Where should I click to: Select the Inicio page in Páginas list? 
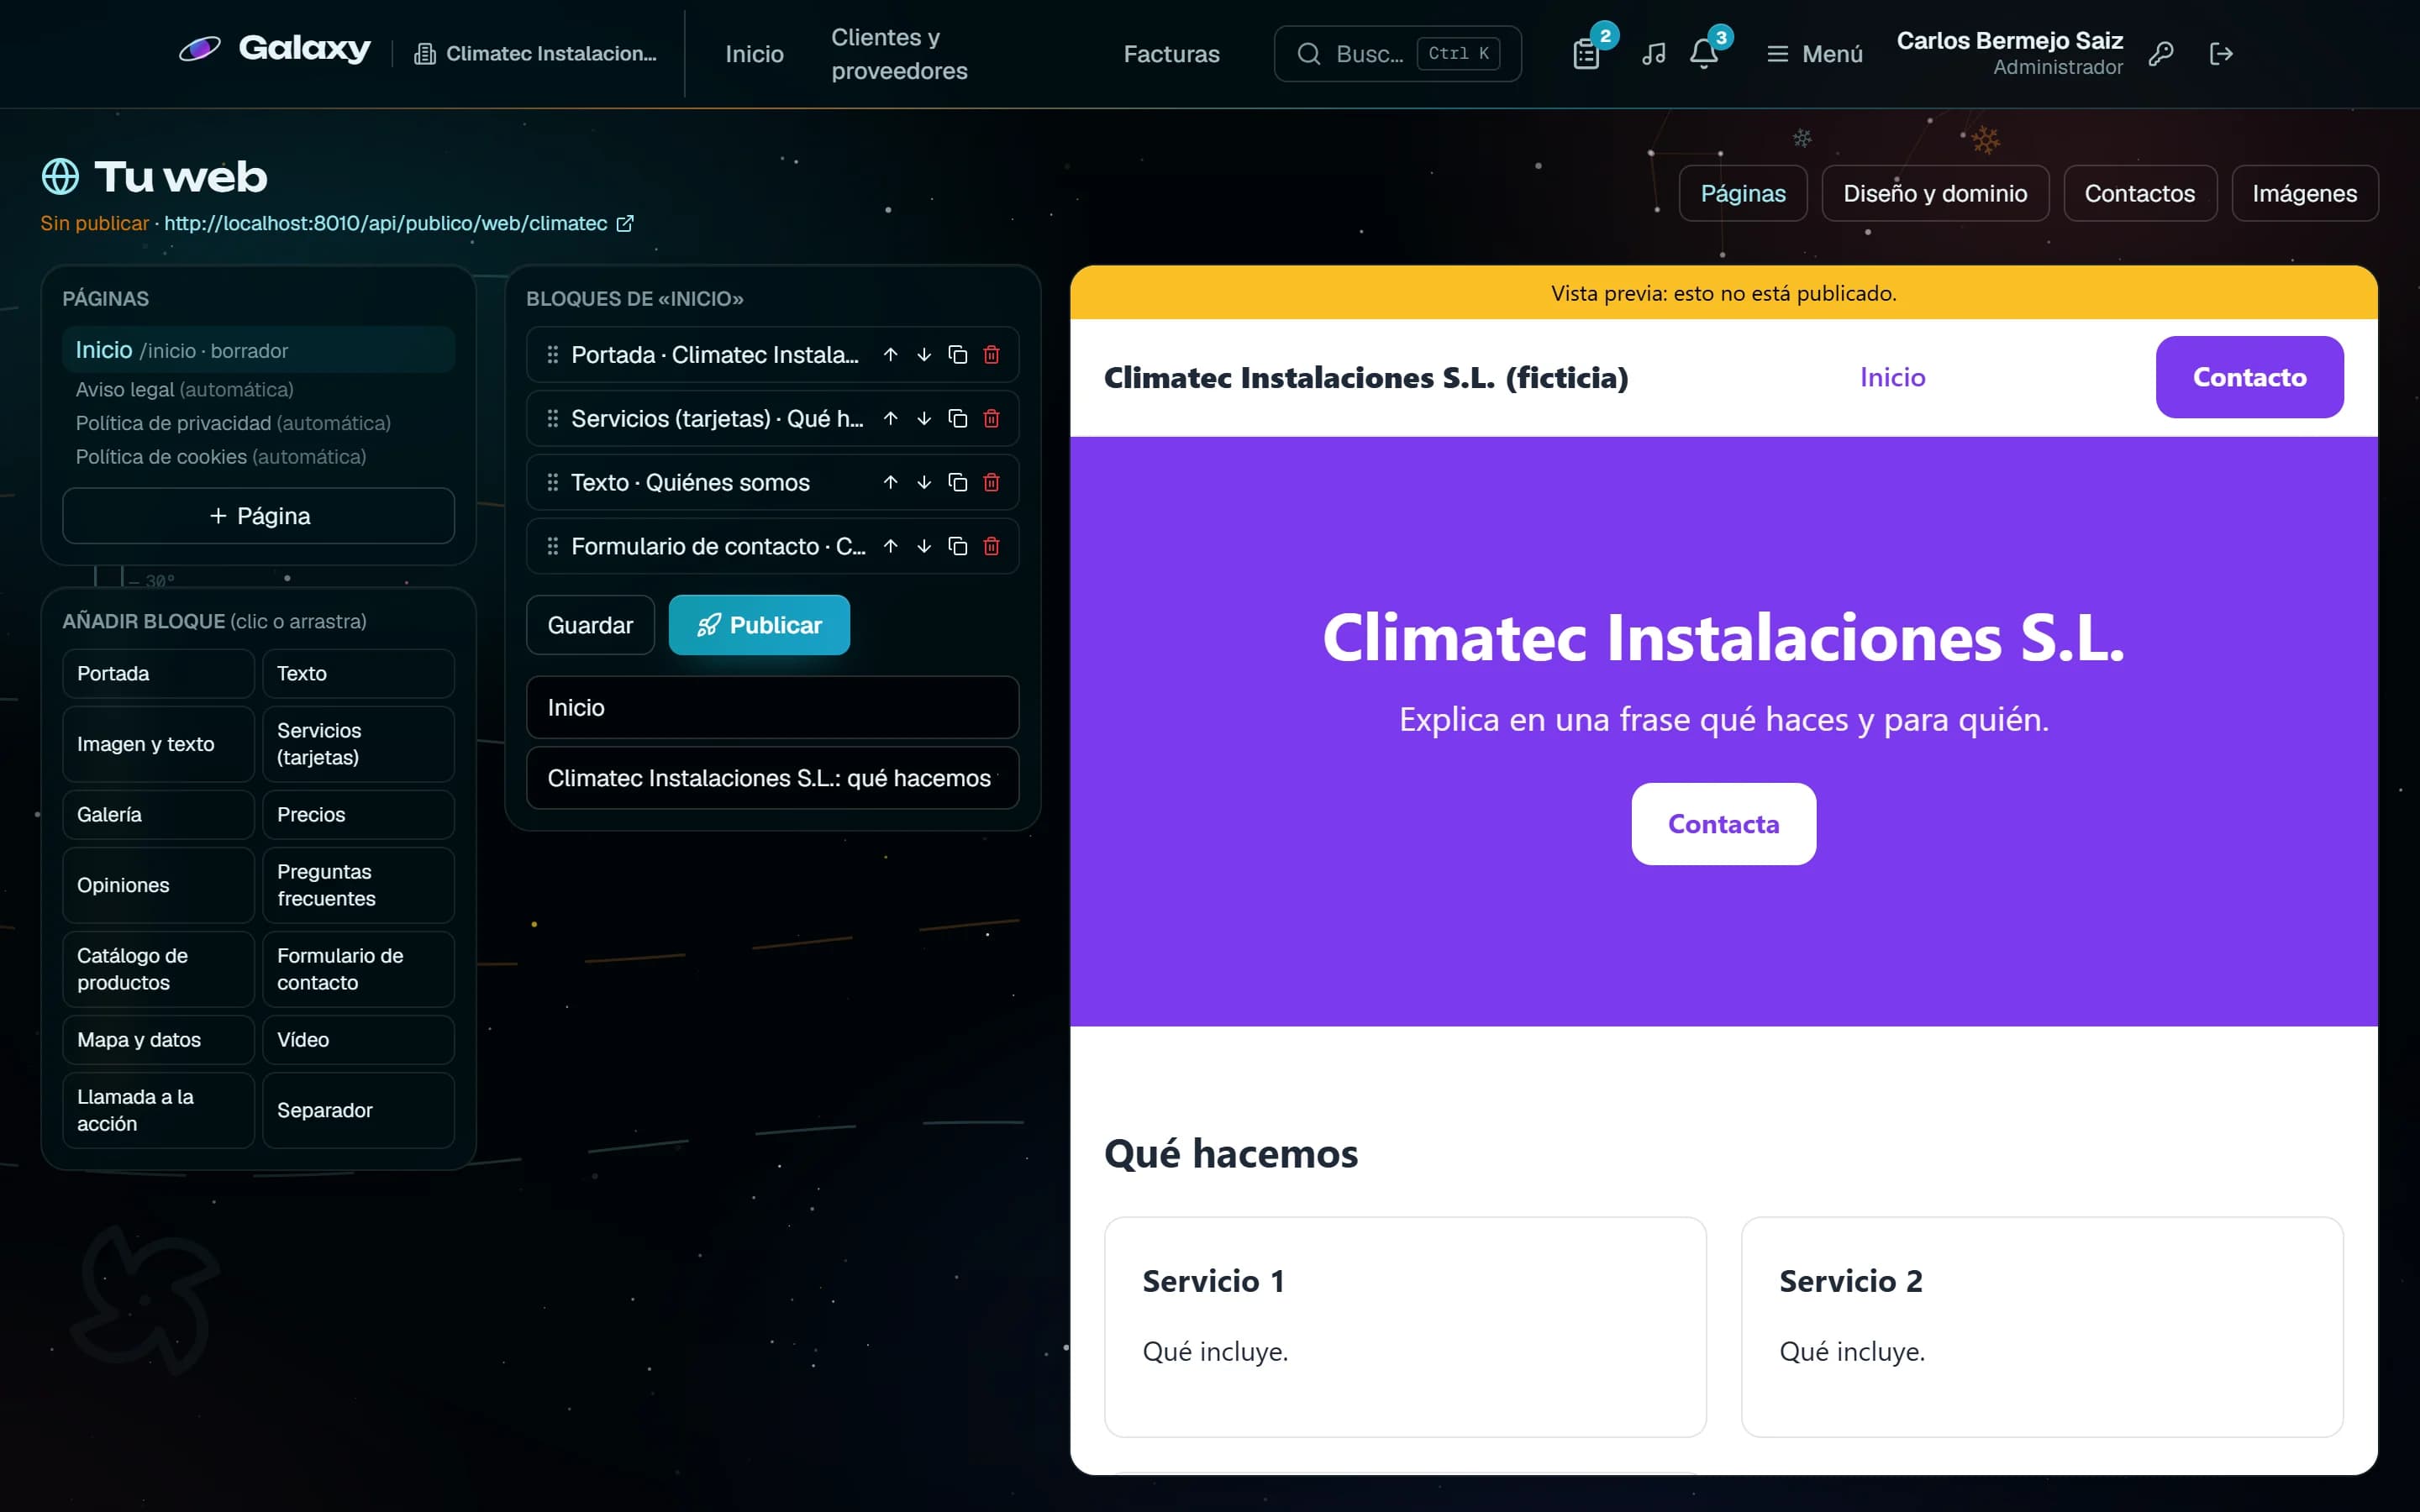point(258,350)
